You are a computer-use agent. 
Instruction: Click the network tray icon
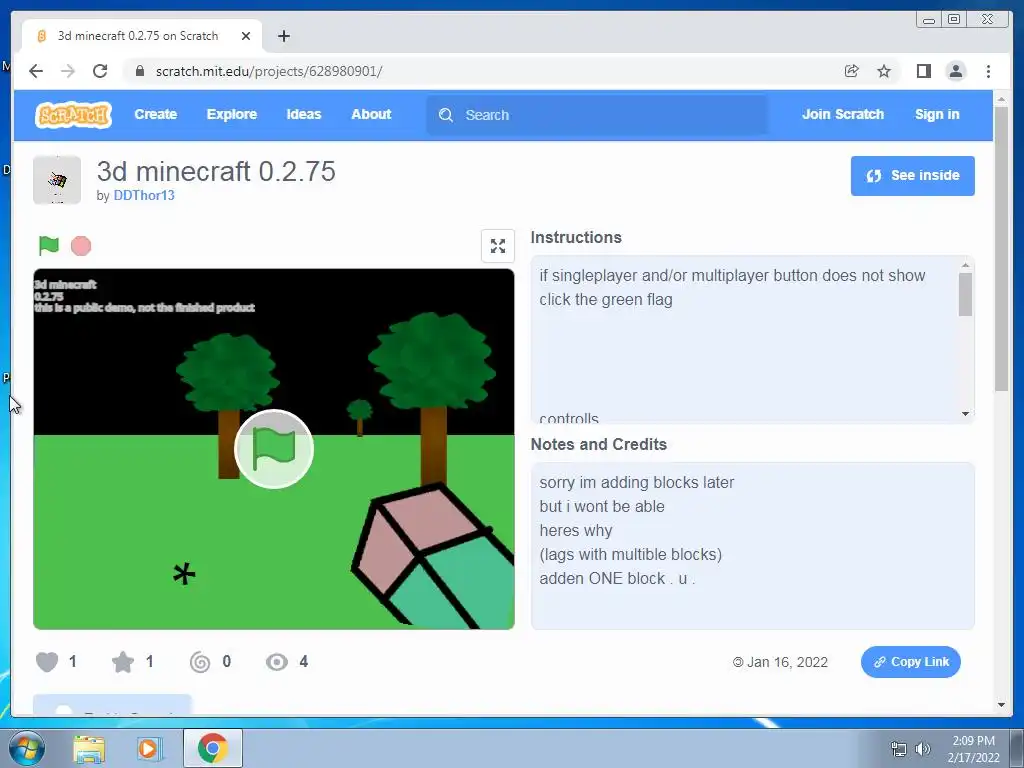pos(899,749)
